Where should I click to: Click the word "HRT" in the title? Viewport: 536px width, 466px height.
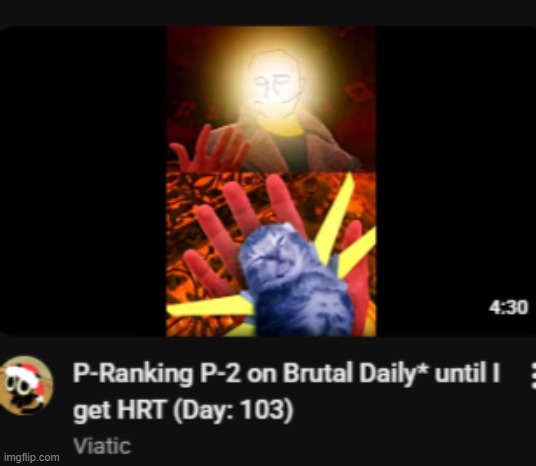(142, 409)
